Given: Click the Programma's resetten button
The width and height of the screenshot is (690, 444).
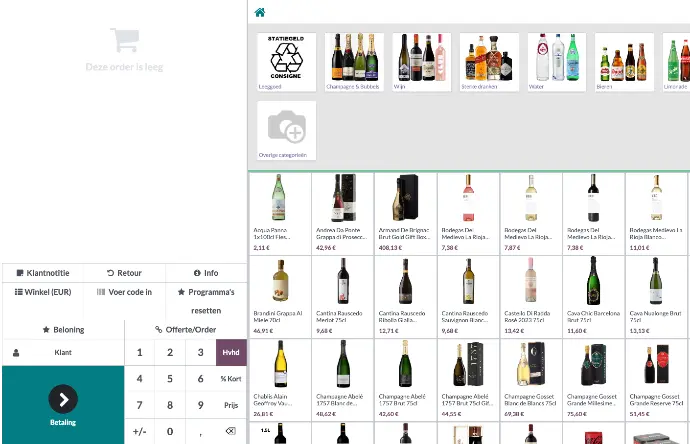Looking at the screenshot, I should click(205, 298).
